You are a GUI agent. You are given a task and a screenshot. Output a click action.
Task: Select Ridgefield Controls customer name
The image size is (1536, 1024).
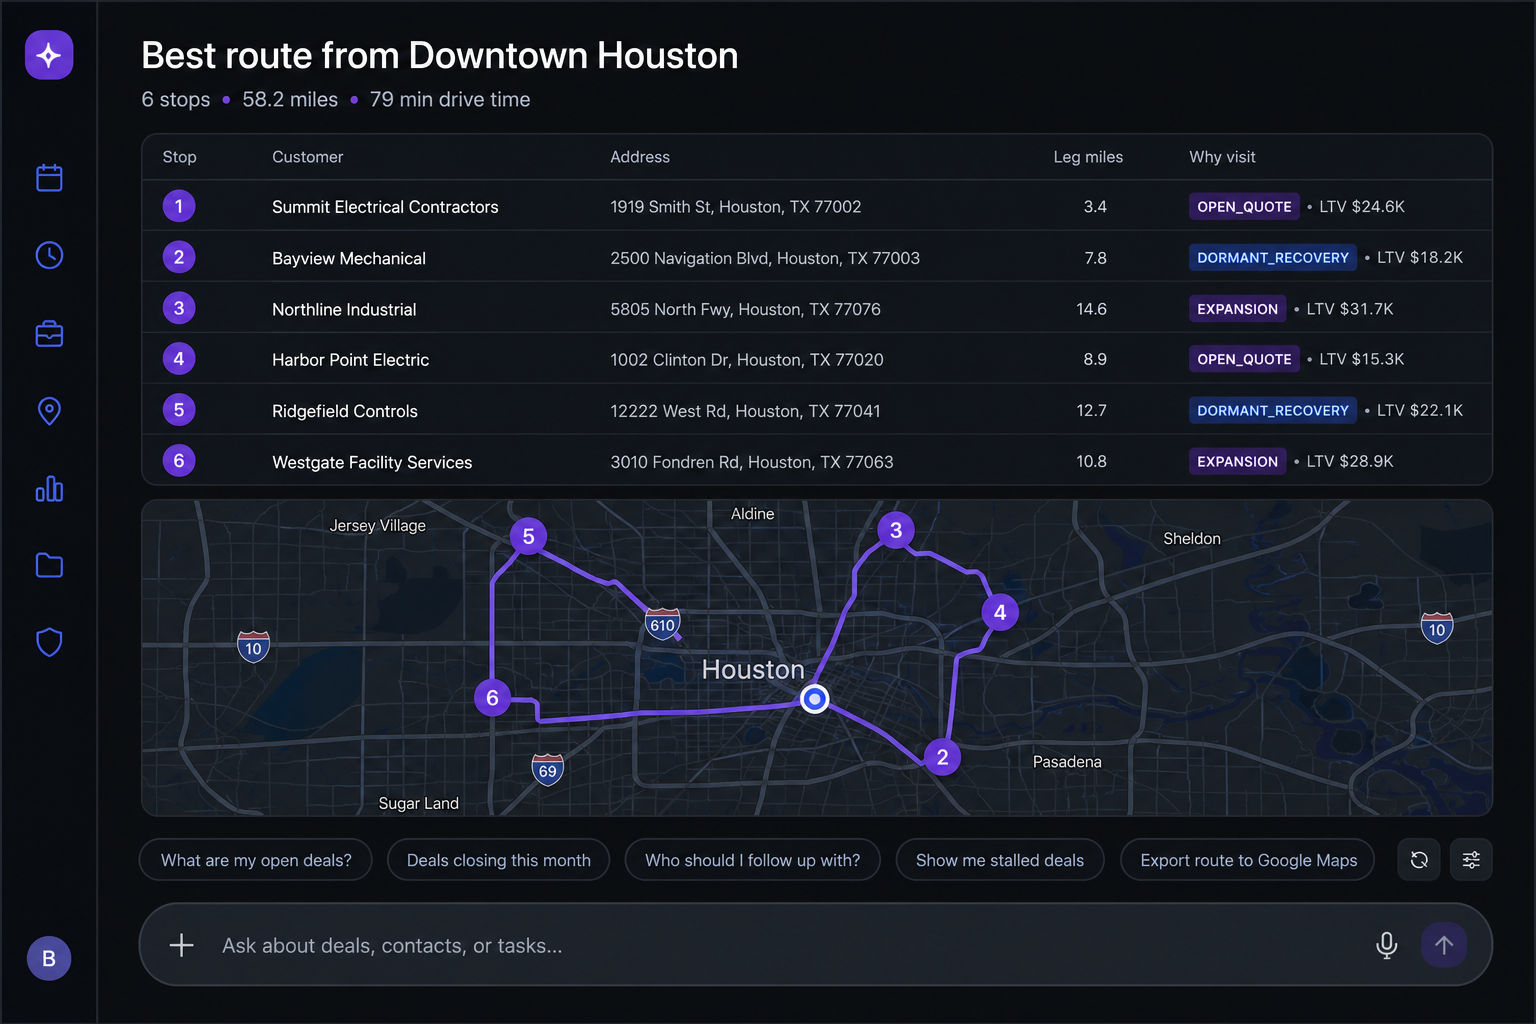pos(345,411)
